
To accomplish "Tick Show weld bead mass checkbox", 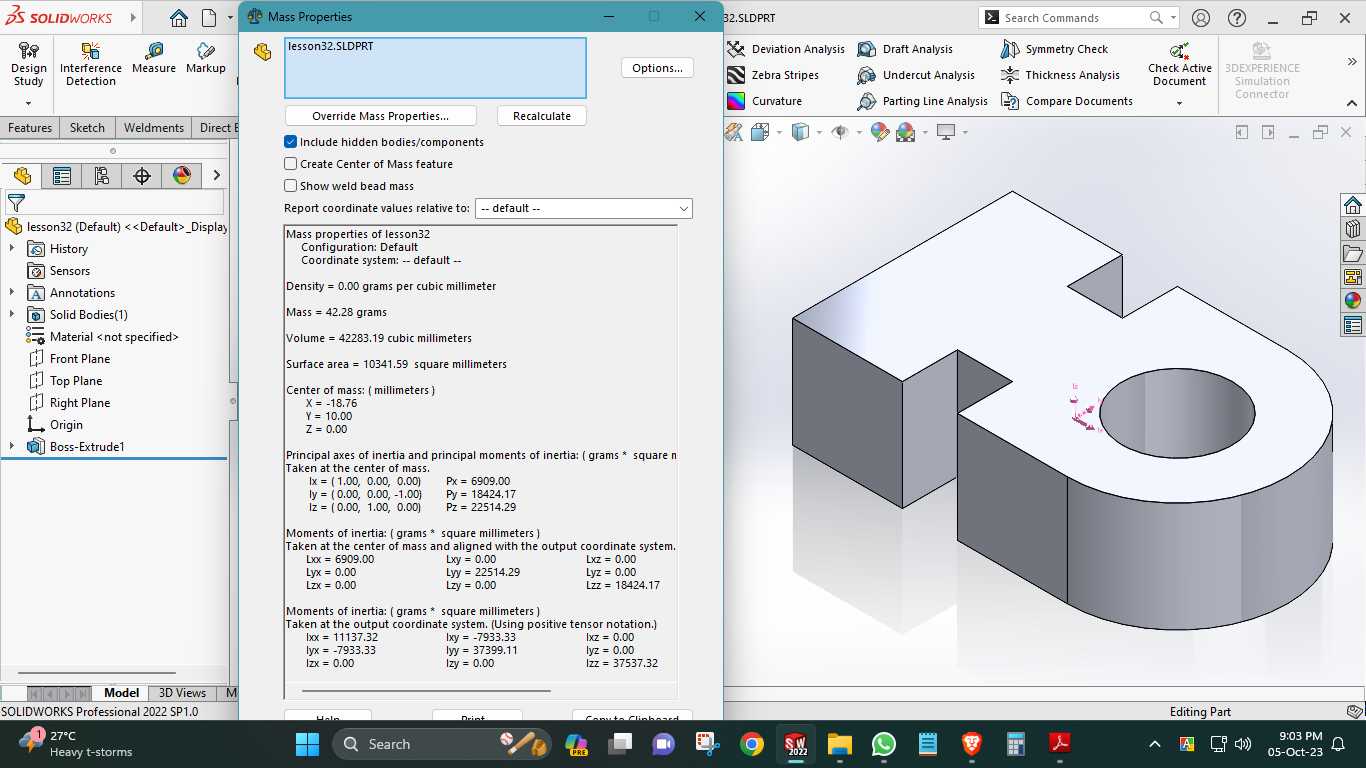I will click(291, 186).
